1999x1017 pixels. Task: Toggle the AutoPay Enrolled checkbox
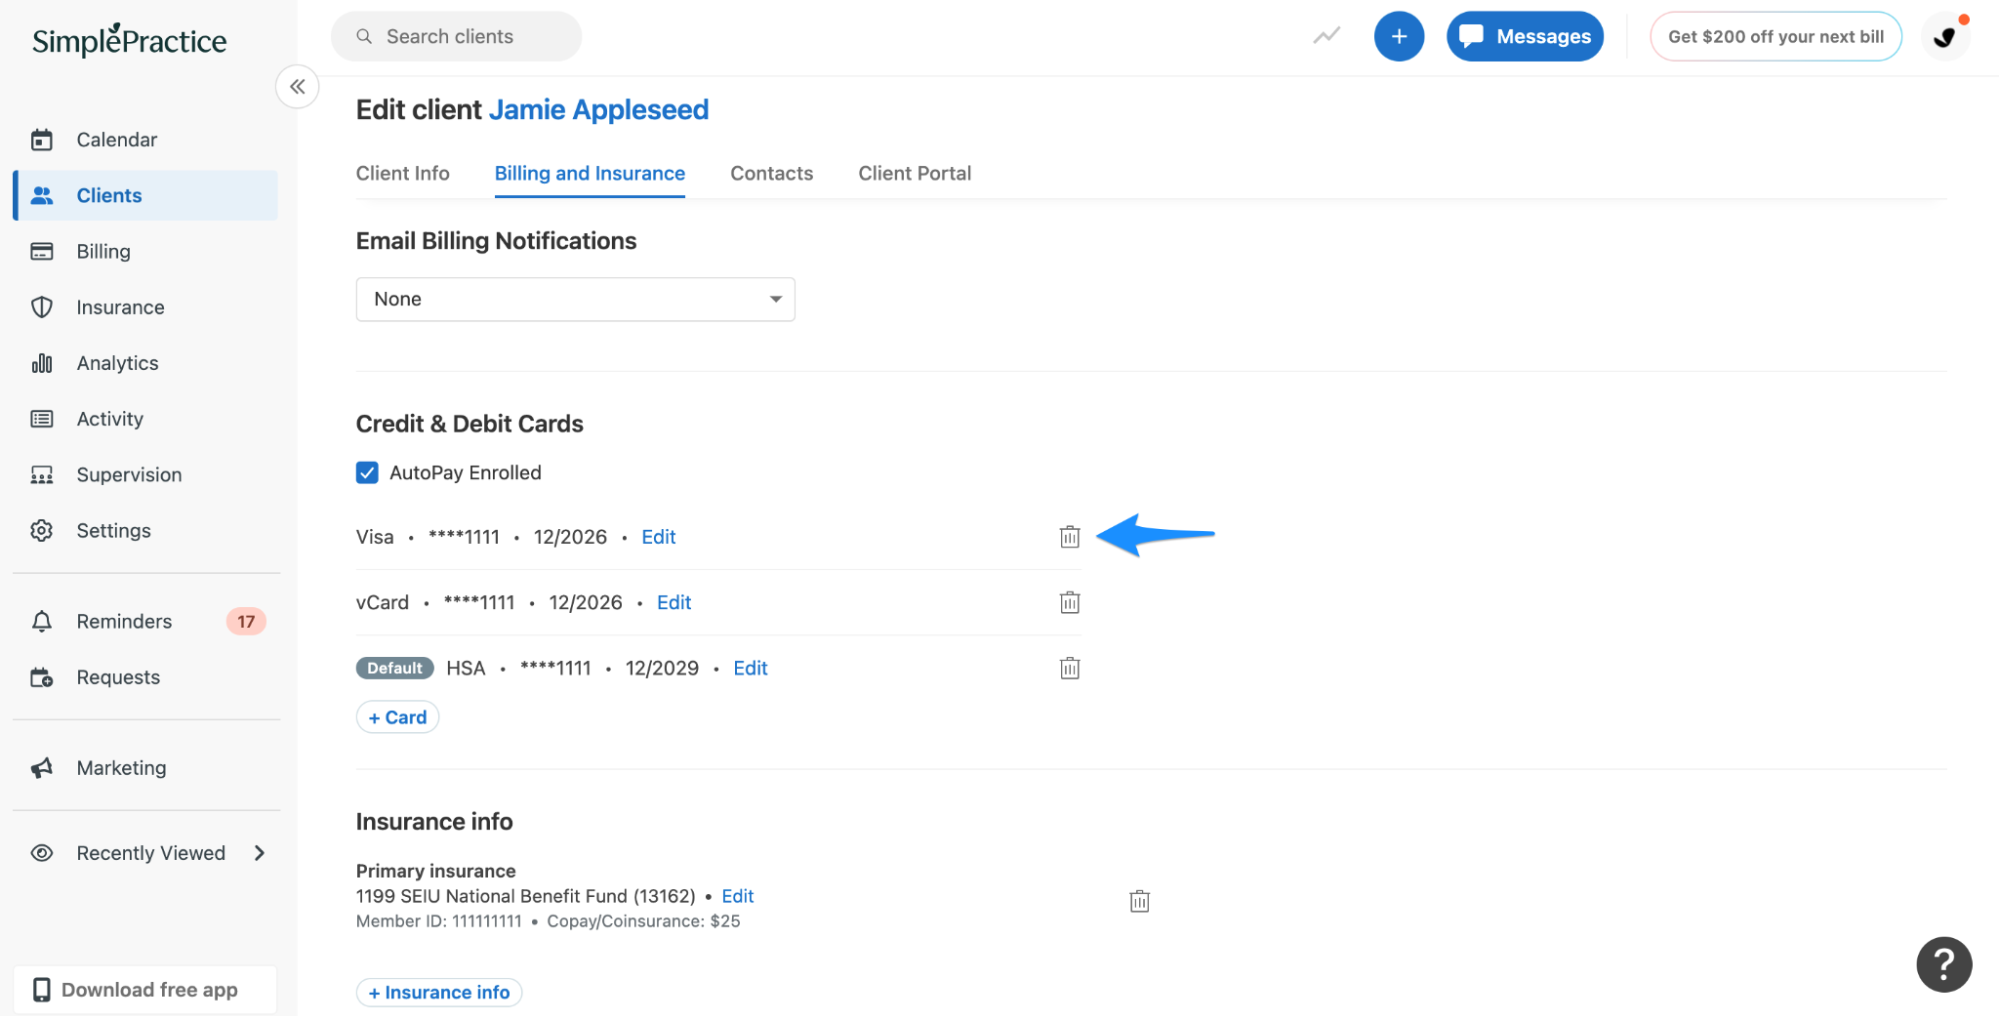(x=367, y=473)
